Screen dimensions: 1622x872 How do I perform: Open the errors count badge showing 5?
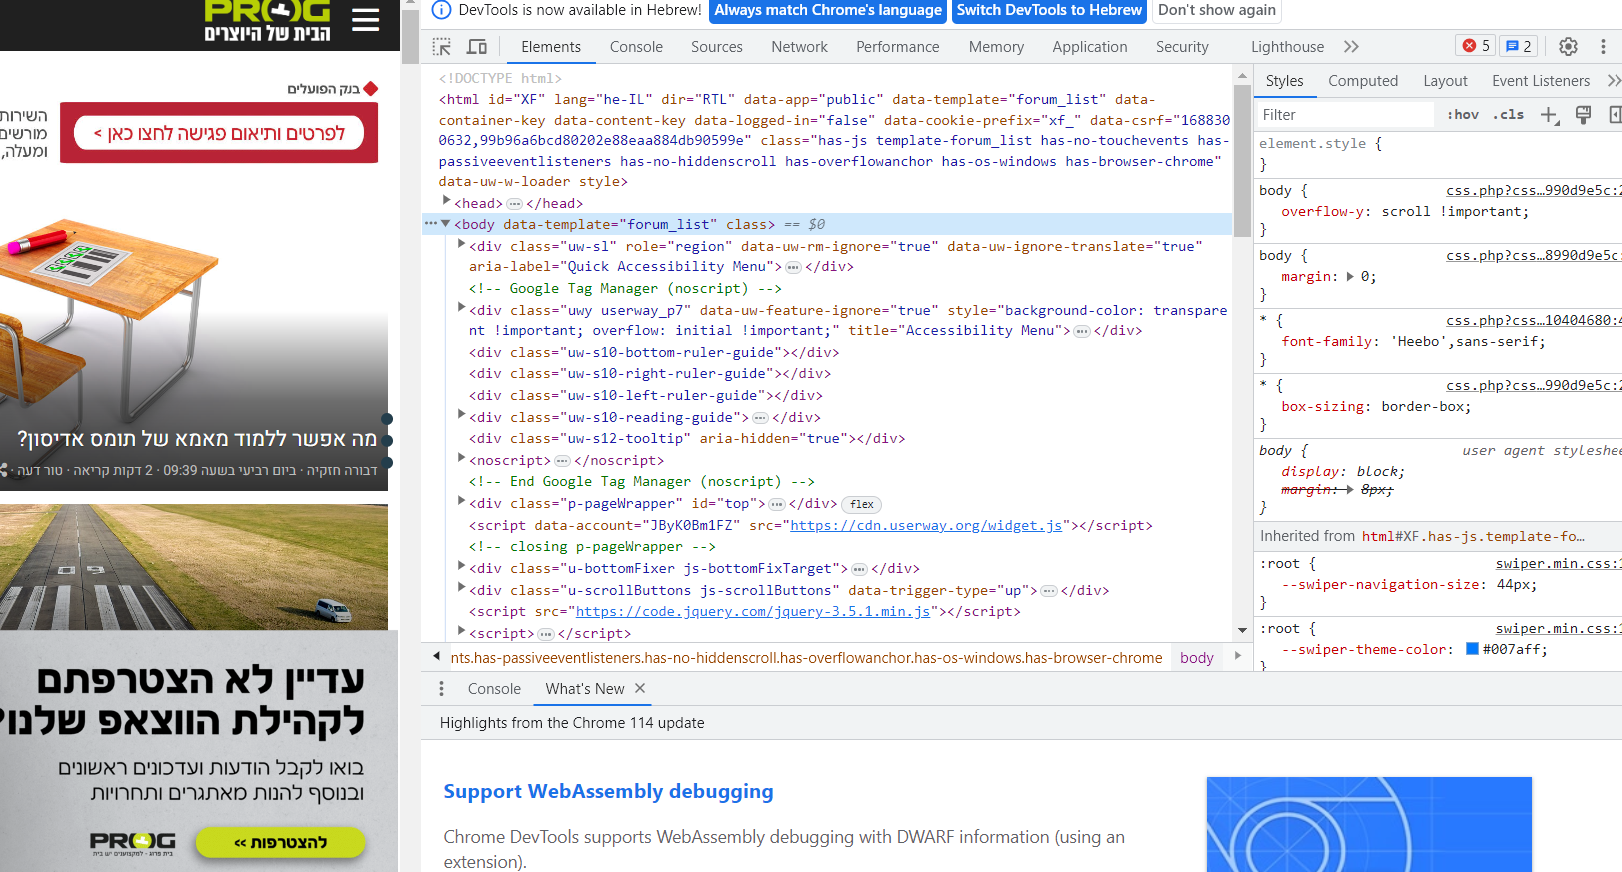pyautogui.click(x=1476, y=46)
